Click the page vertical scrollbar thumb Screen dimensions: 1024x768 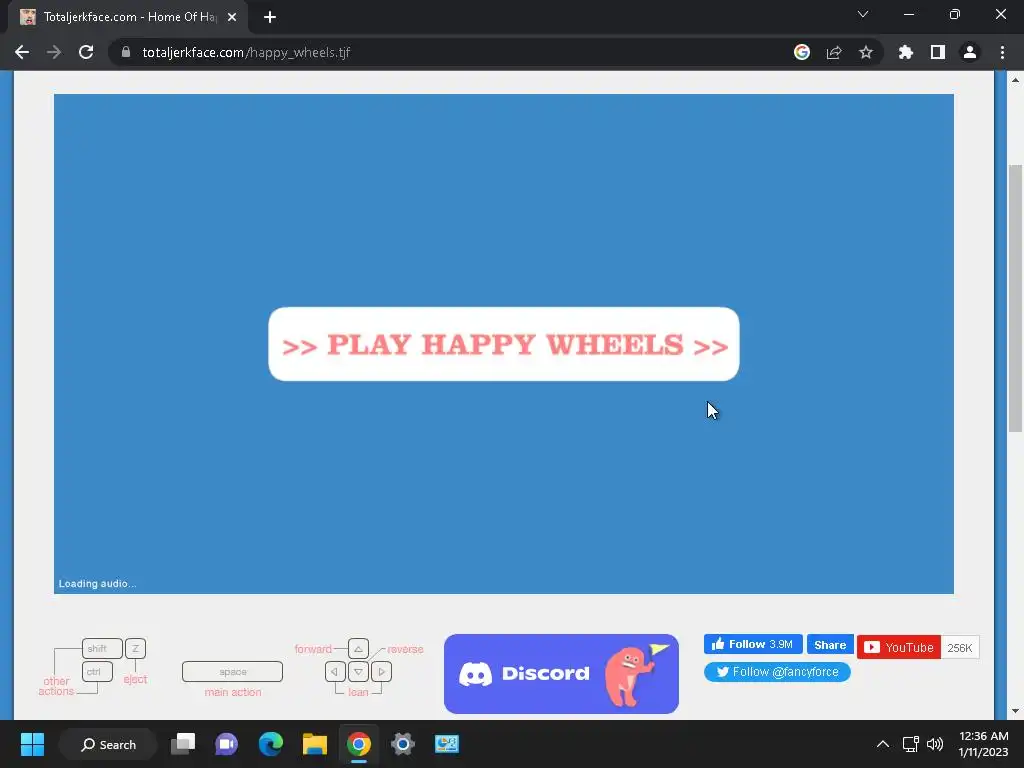(x=1015, y=298)
